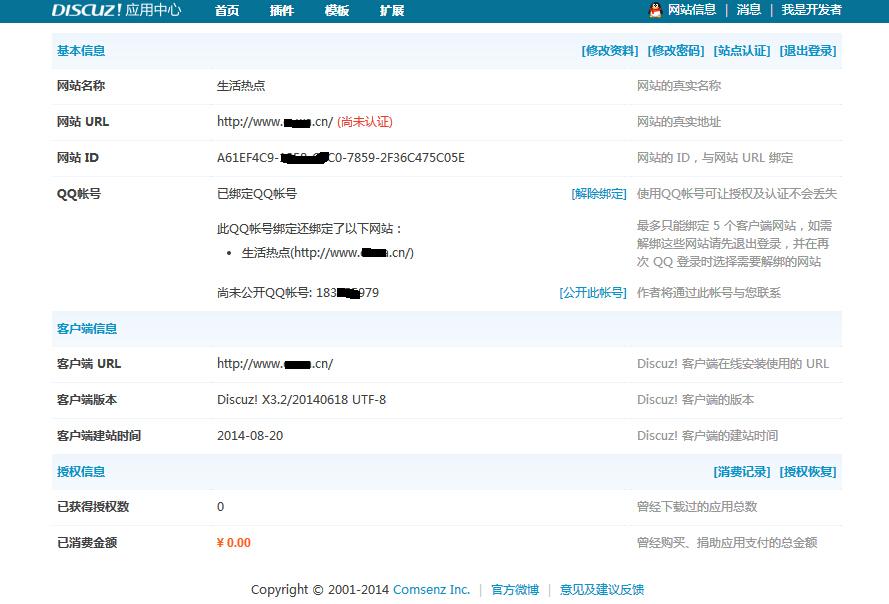Click the site name value 生活热点
The image size is (889, 604).
tap(241, 86)
